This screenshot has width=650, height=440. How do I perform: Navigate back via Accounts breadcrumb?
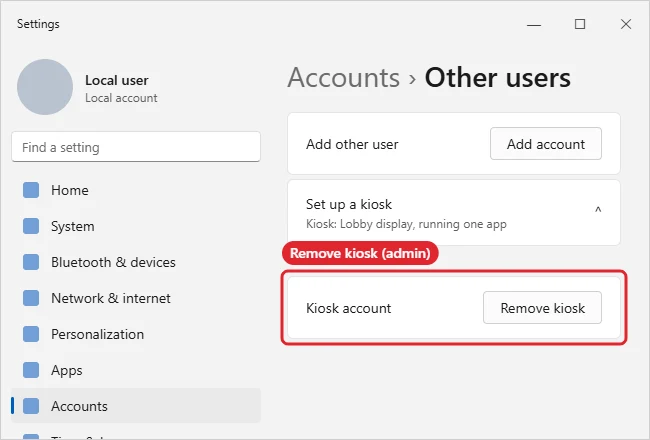(344, 78)
